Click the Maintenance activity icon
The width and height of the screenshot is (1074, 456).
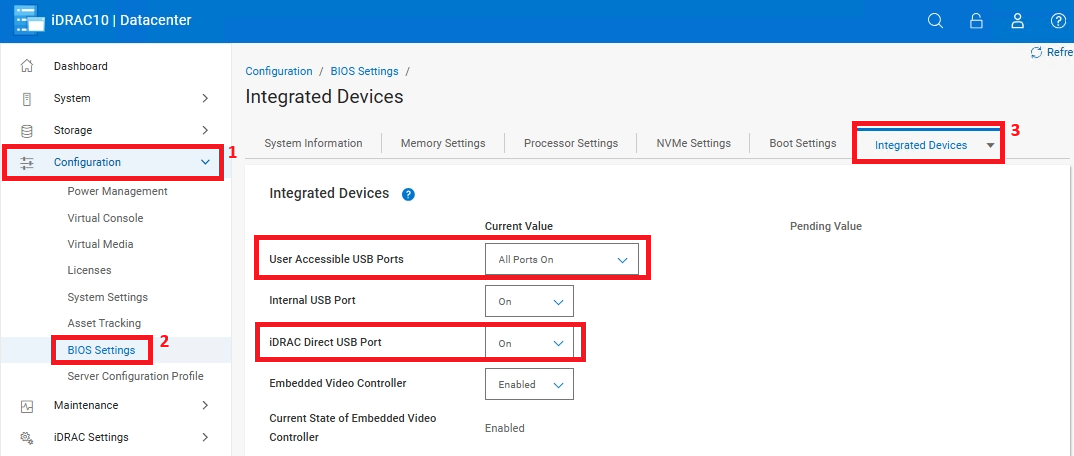click(27, 406)
